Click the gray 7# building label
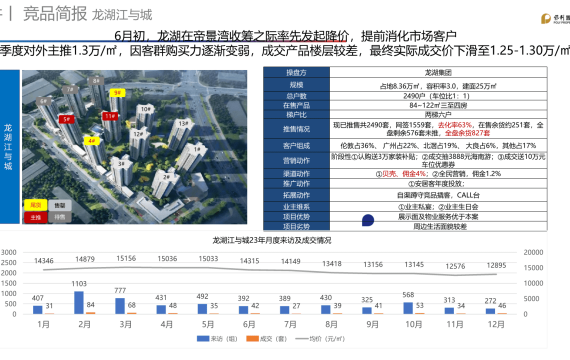 pyautogui.click(x=70, y=89)
